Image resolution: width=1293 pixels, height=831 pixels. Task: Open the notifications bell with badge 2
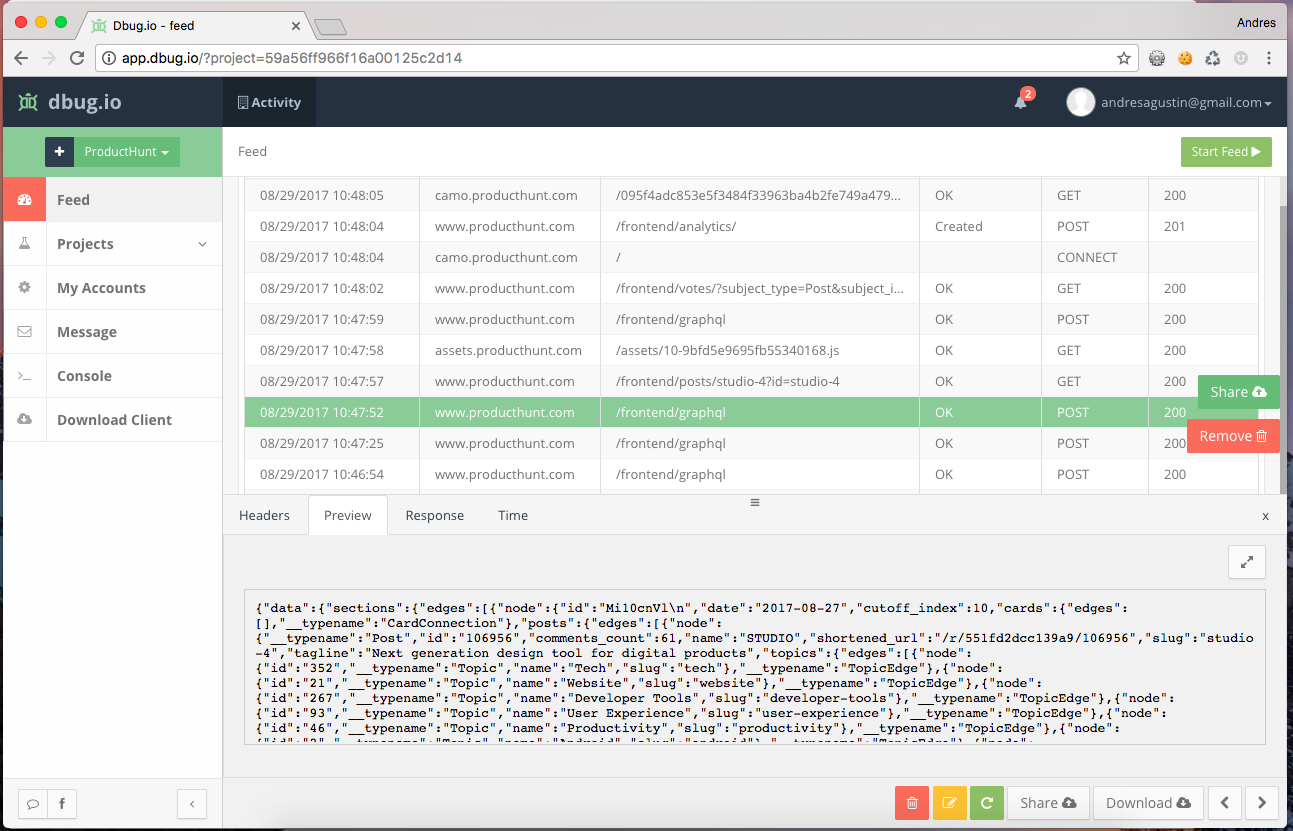(x=1021, y=100)
